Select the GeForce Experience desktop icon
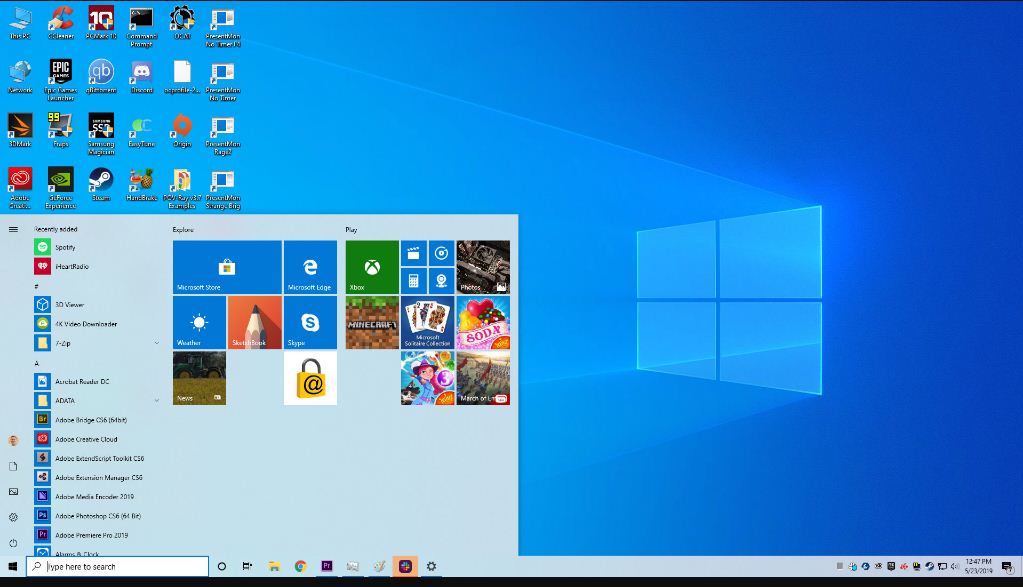The height and width of the screenshot is (587, 1023). click(61, 188)
